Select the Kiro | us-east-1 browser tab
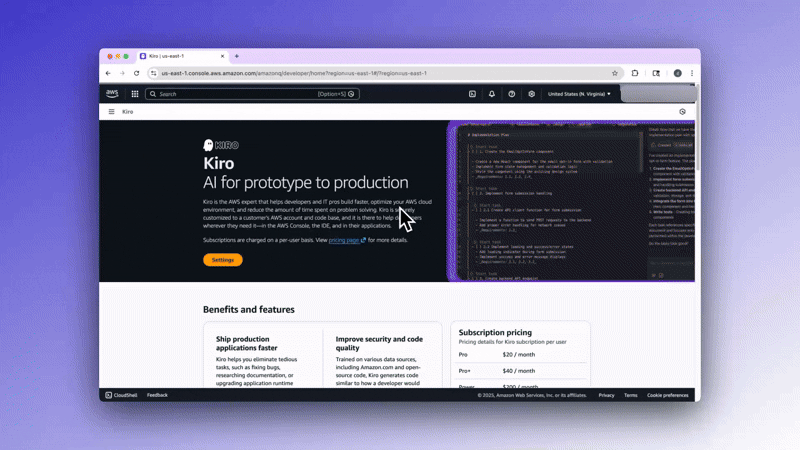800x450 pixels. 182,56
